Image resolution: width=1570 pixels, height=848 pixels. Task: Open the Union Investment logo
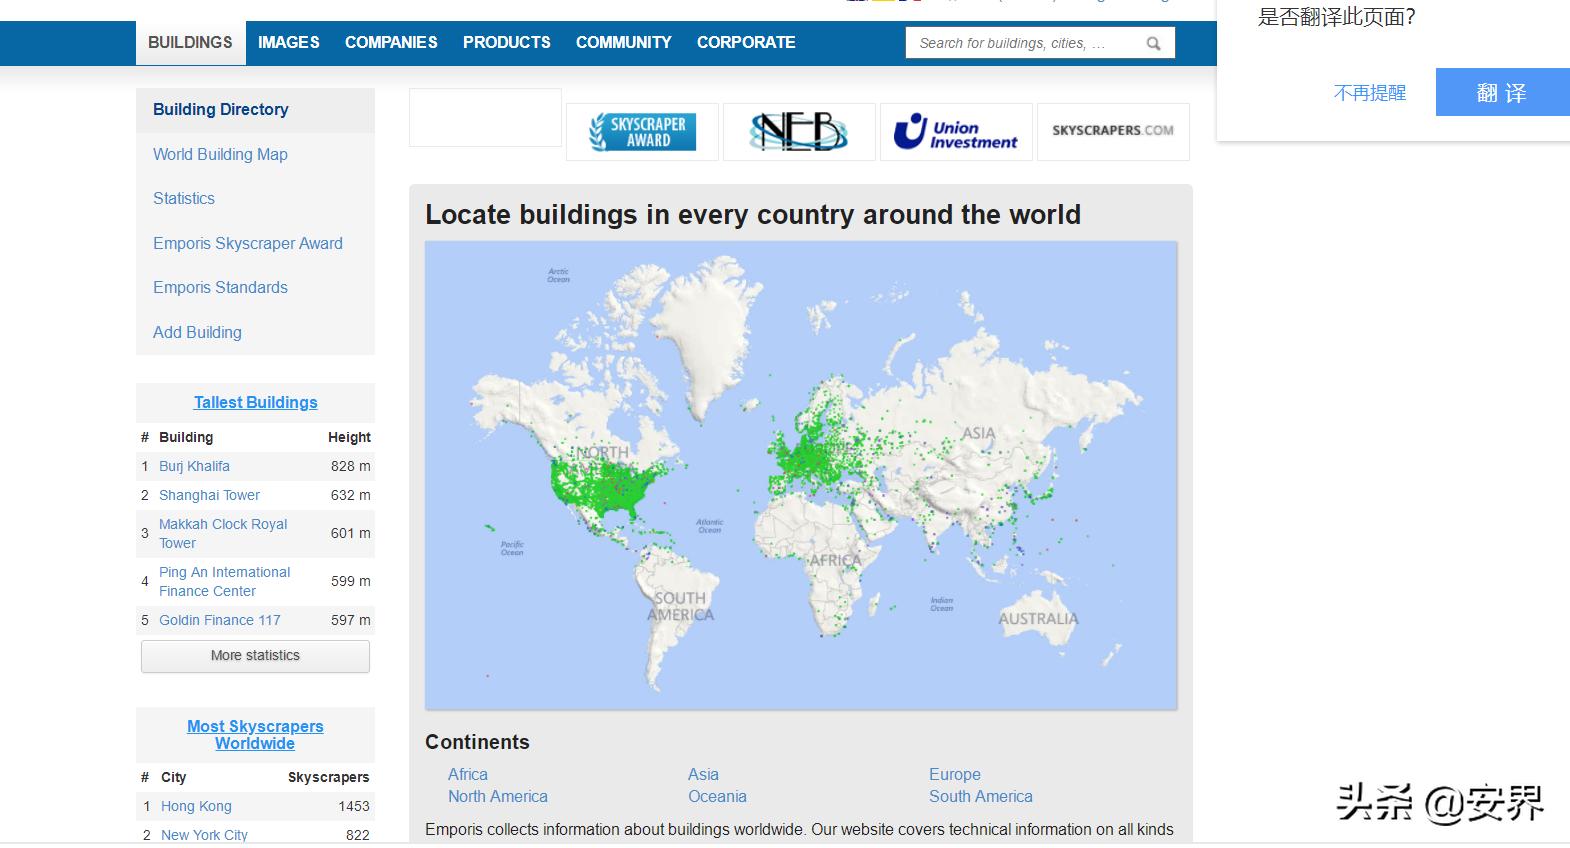pos(955,132)
